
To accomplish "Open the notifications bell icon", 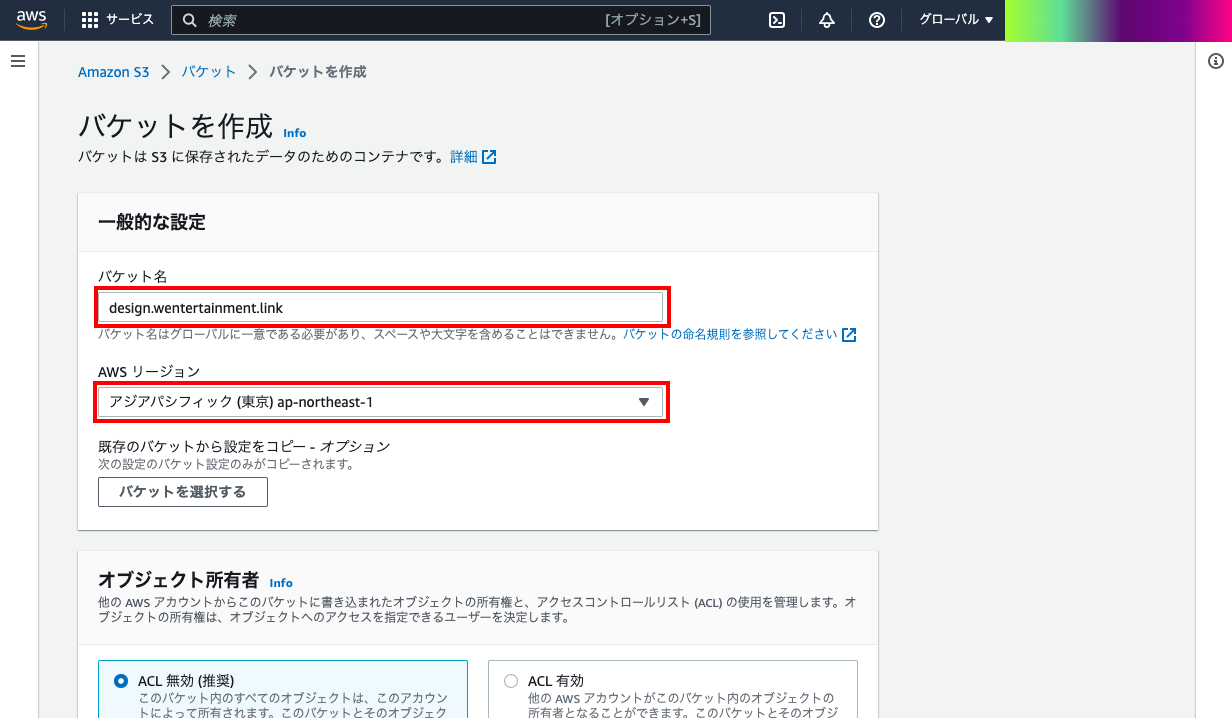I will click(x=827, y=20).
